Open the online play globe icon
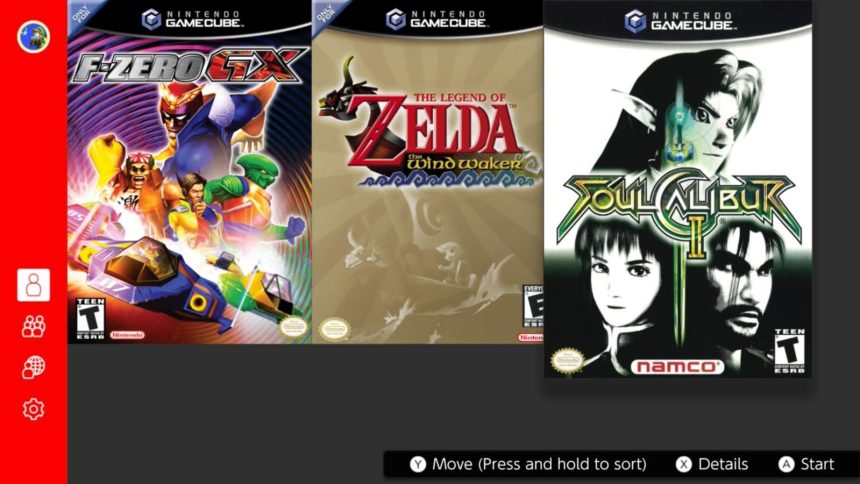Image resolution: width=860 pixels, height=484 pixels. tap(33, 367)
